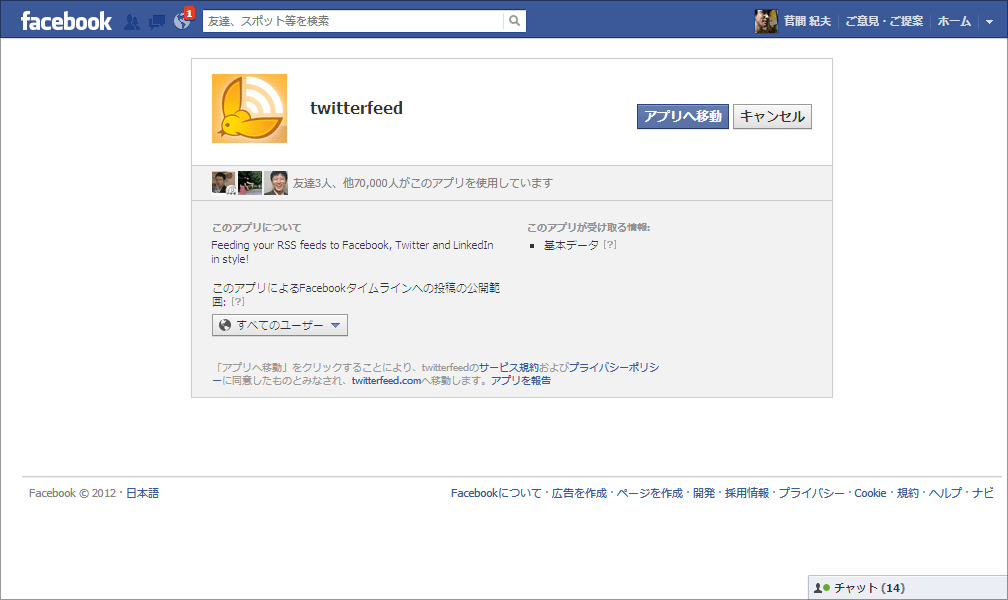Open the notifications globe icon
Viewport: 1008px width, 600px height.
click(182, 22)
